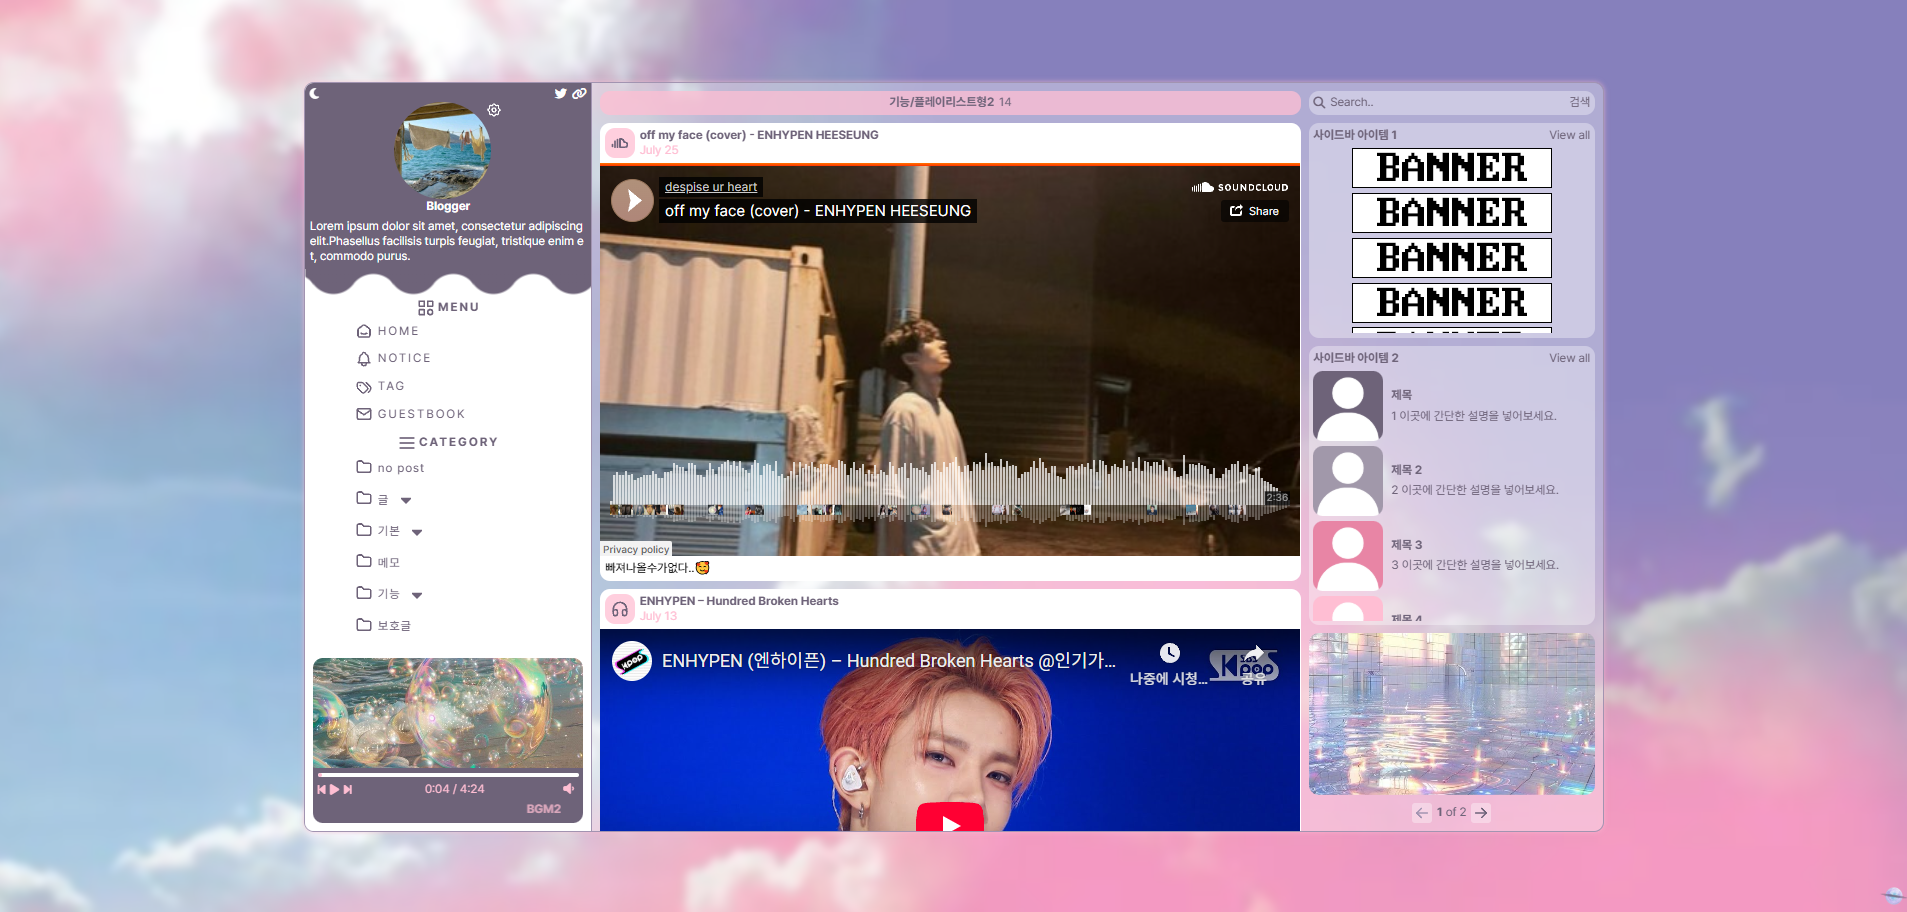The height and width of the screenshot is (912, 1907).
Task: Click the Blogger profile name
Action: point(448,206)
